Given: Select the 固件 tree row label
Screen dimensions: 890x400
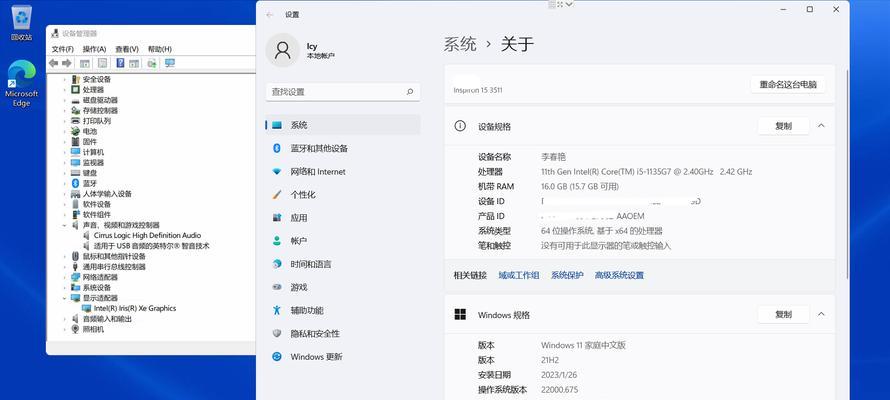Looking at the screenshot, I should click(x=90, y=142).
